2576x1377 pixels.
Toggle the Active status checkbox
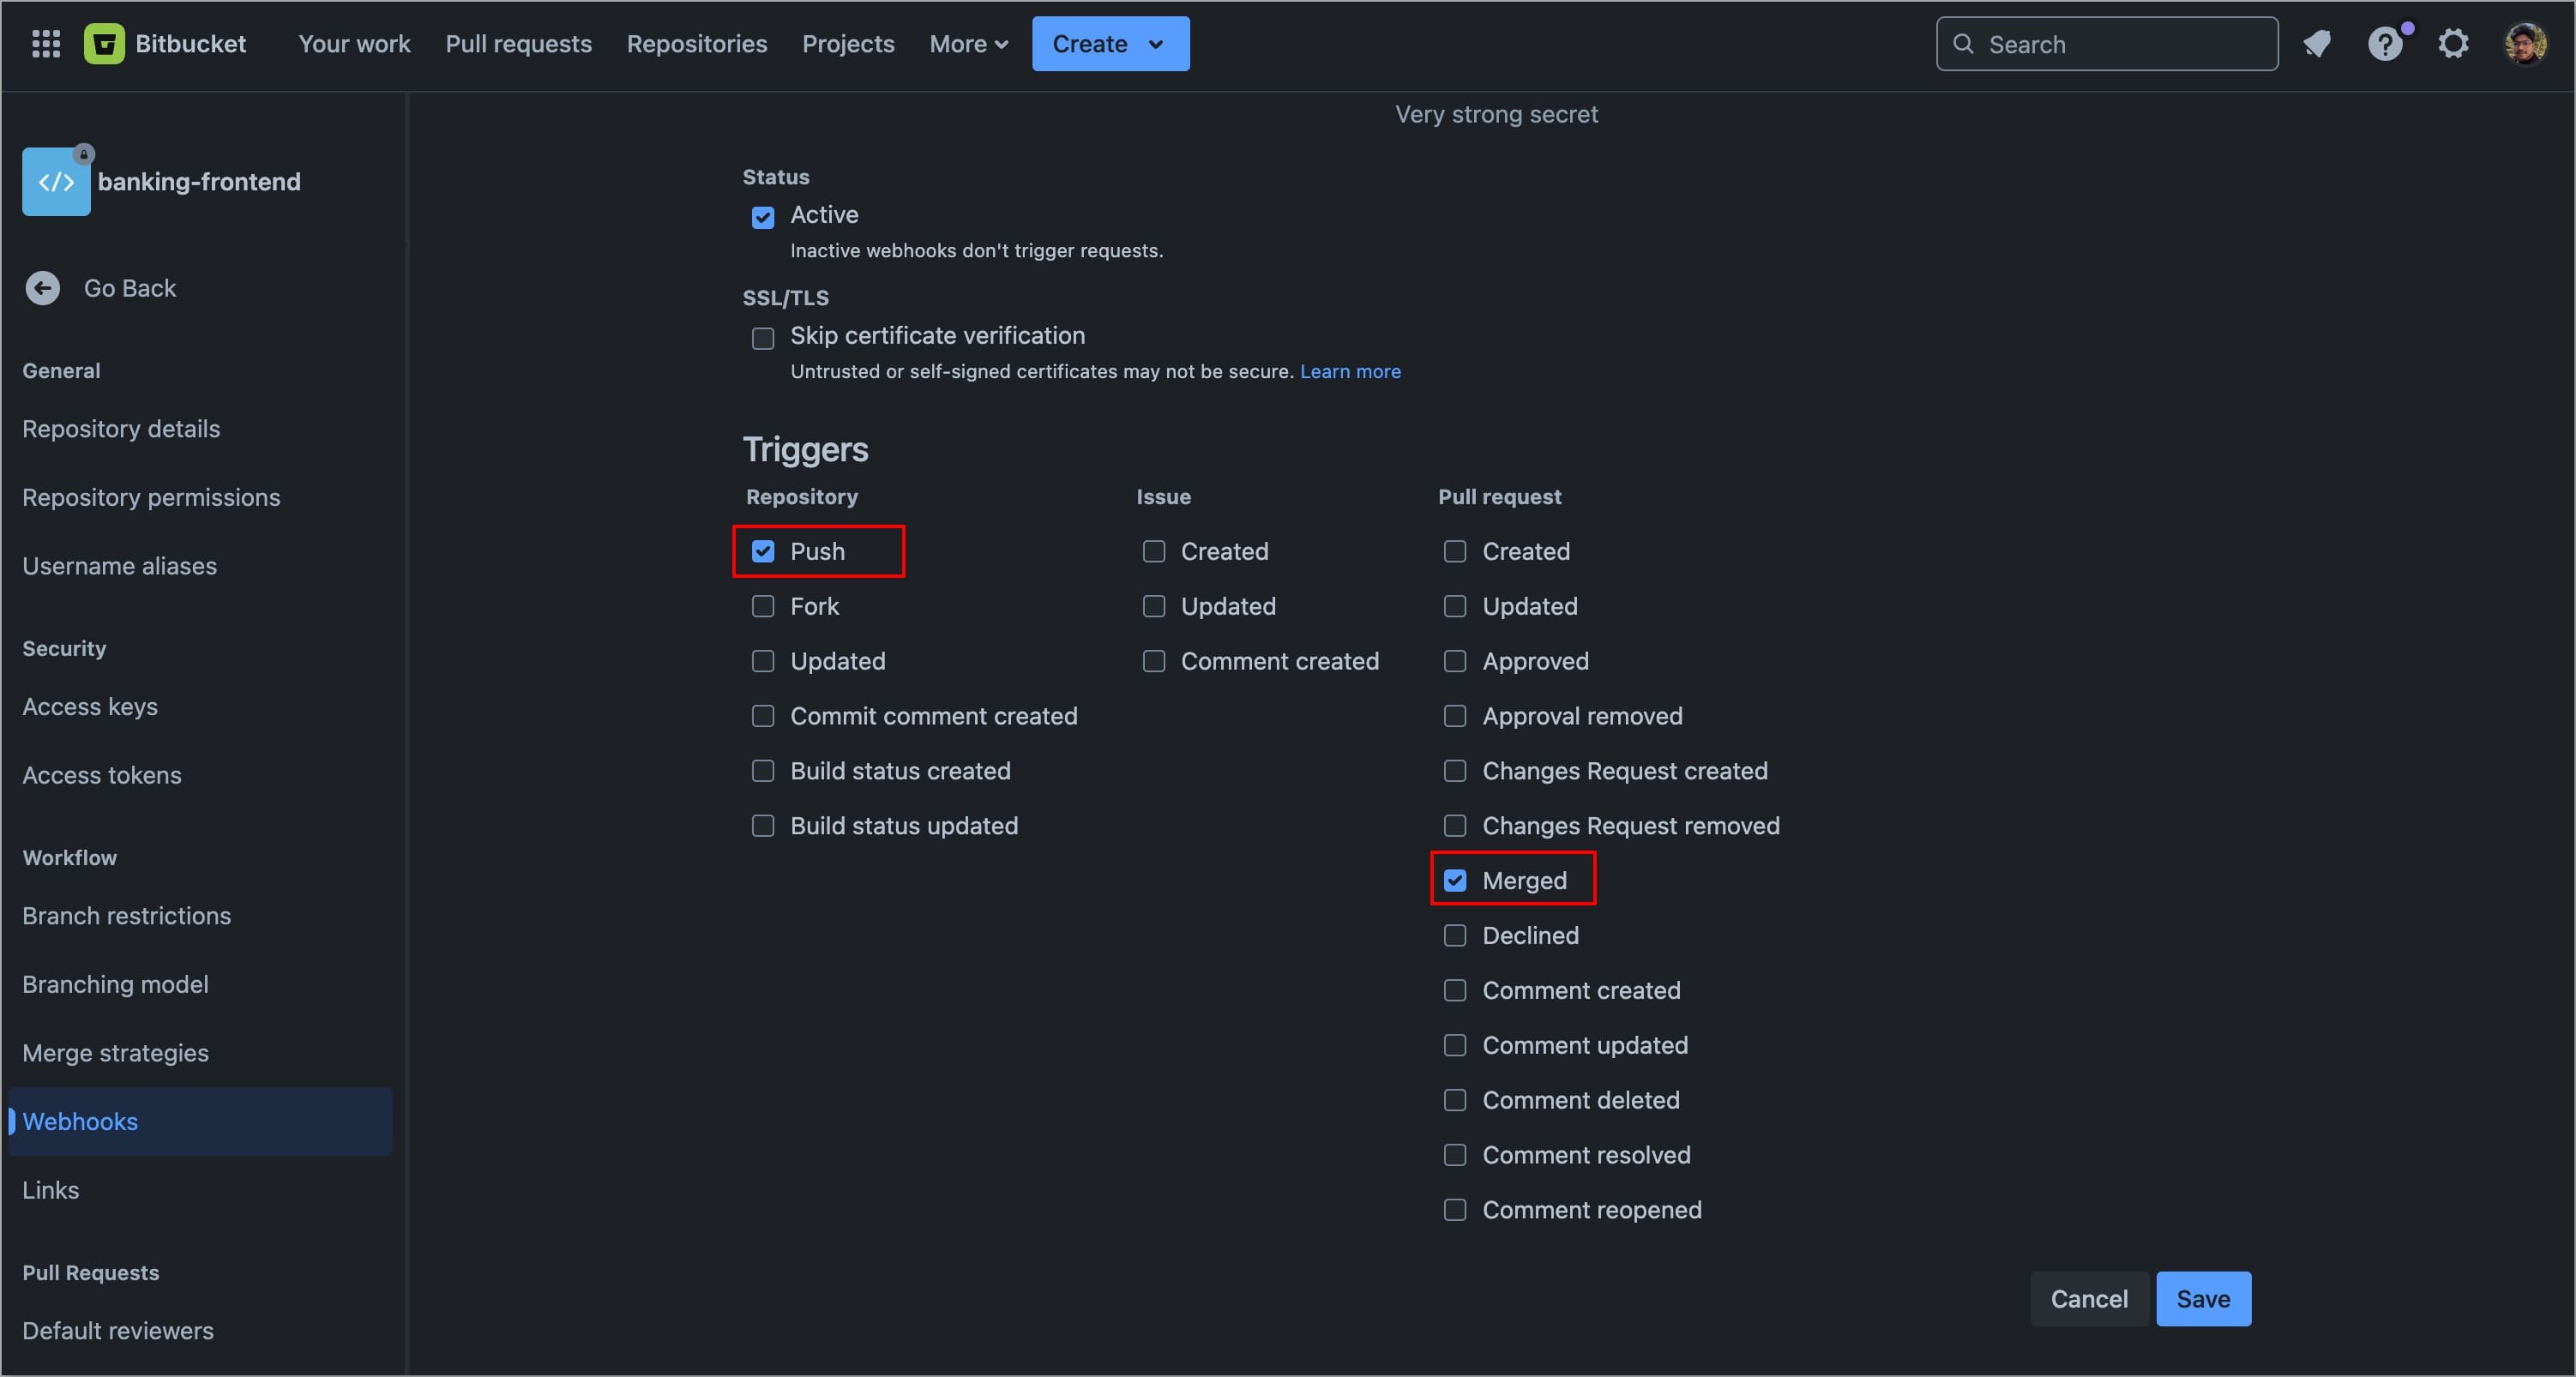(763, 217)
